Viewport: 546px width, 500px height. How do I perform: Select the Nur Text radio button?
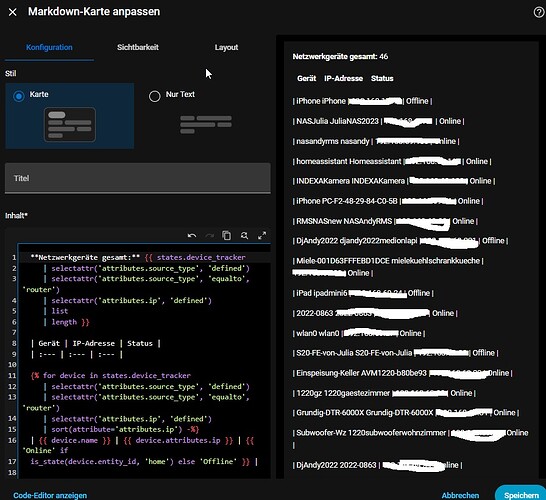[155, 96]
